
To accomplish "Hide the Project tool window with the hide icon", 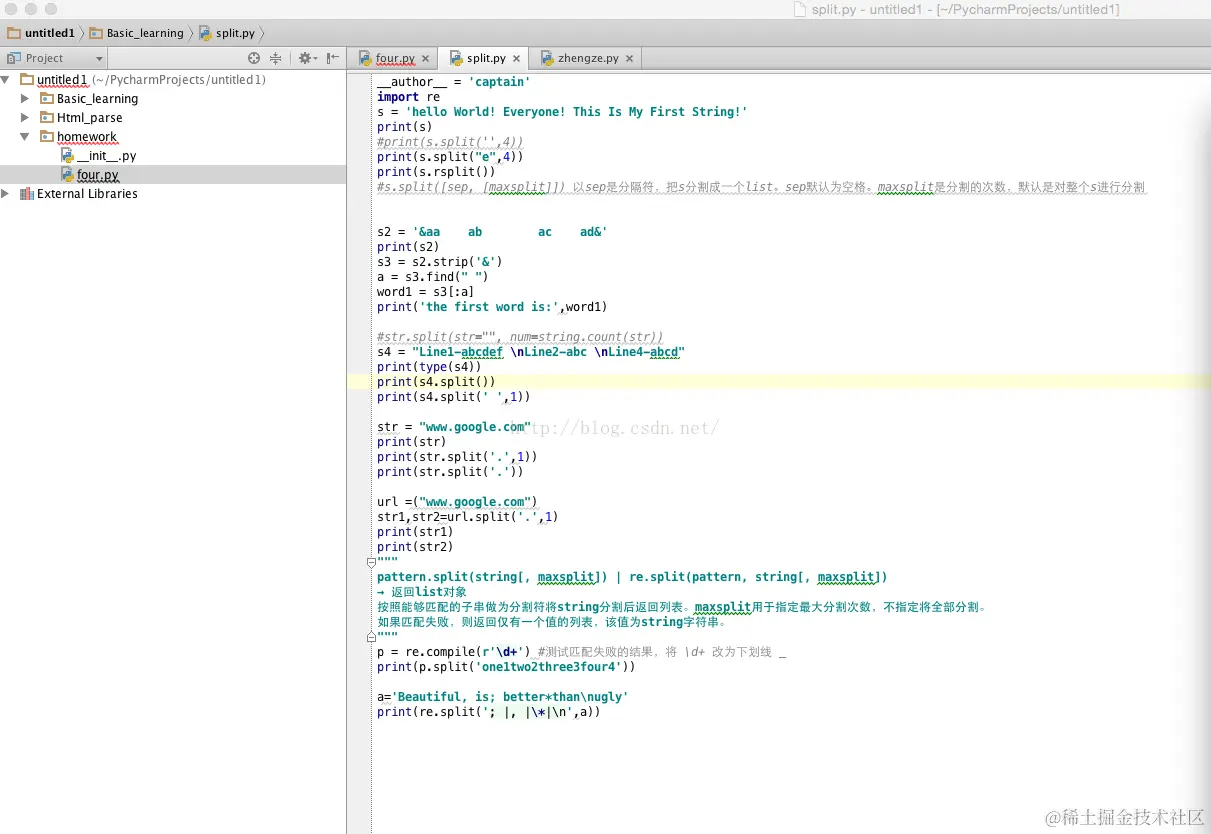I will tap(332, 58).
